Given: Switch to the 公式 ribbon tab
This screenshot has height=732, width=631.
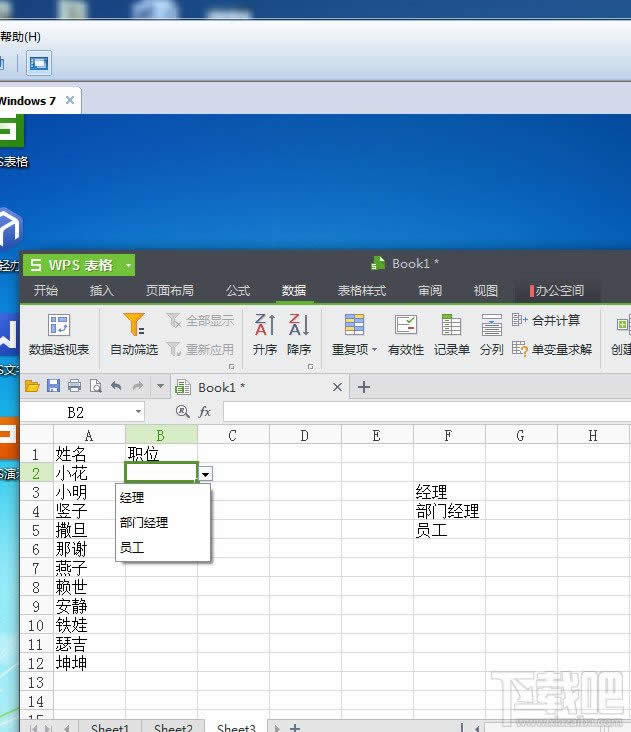Looking at the screenshot, I should pyautogui.click(x=238, y=290).
